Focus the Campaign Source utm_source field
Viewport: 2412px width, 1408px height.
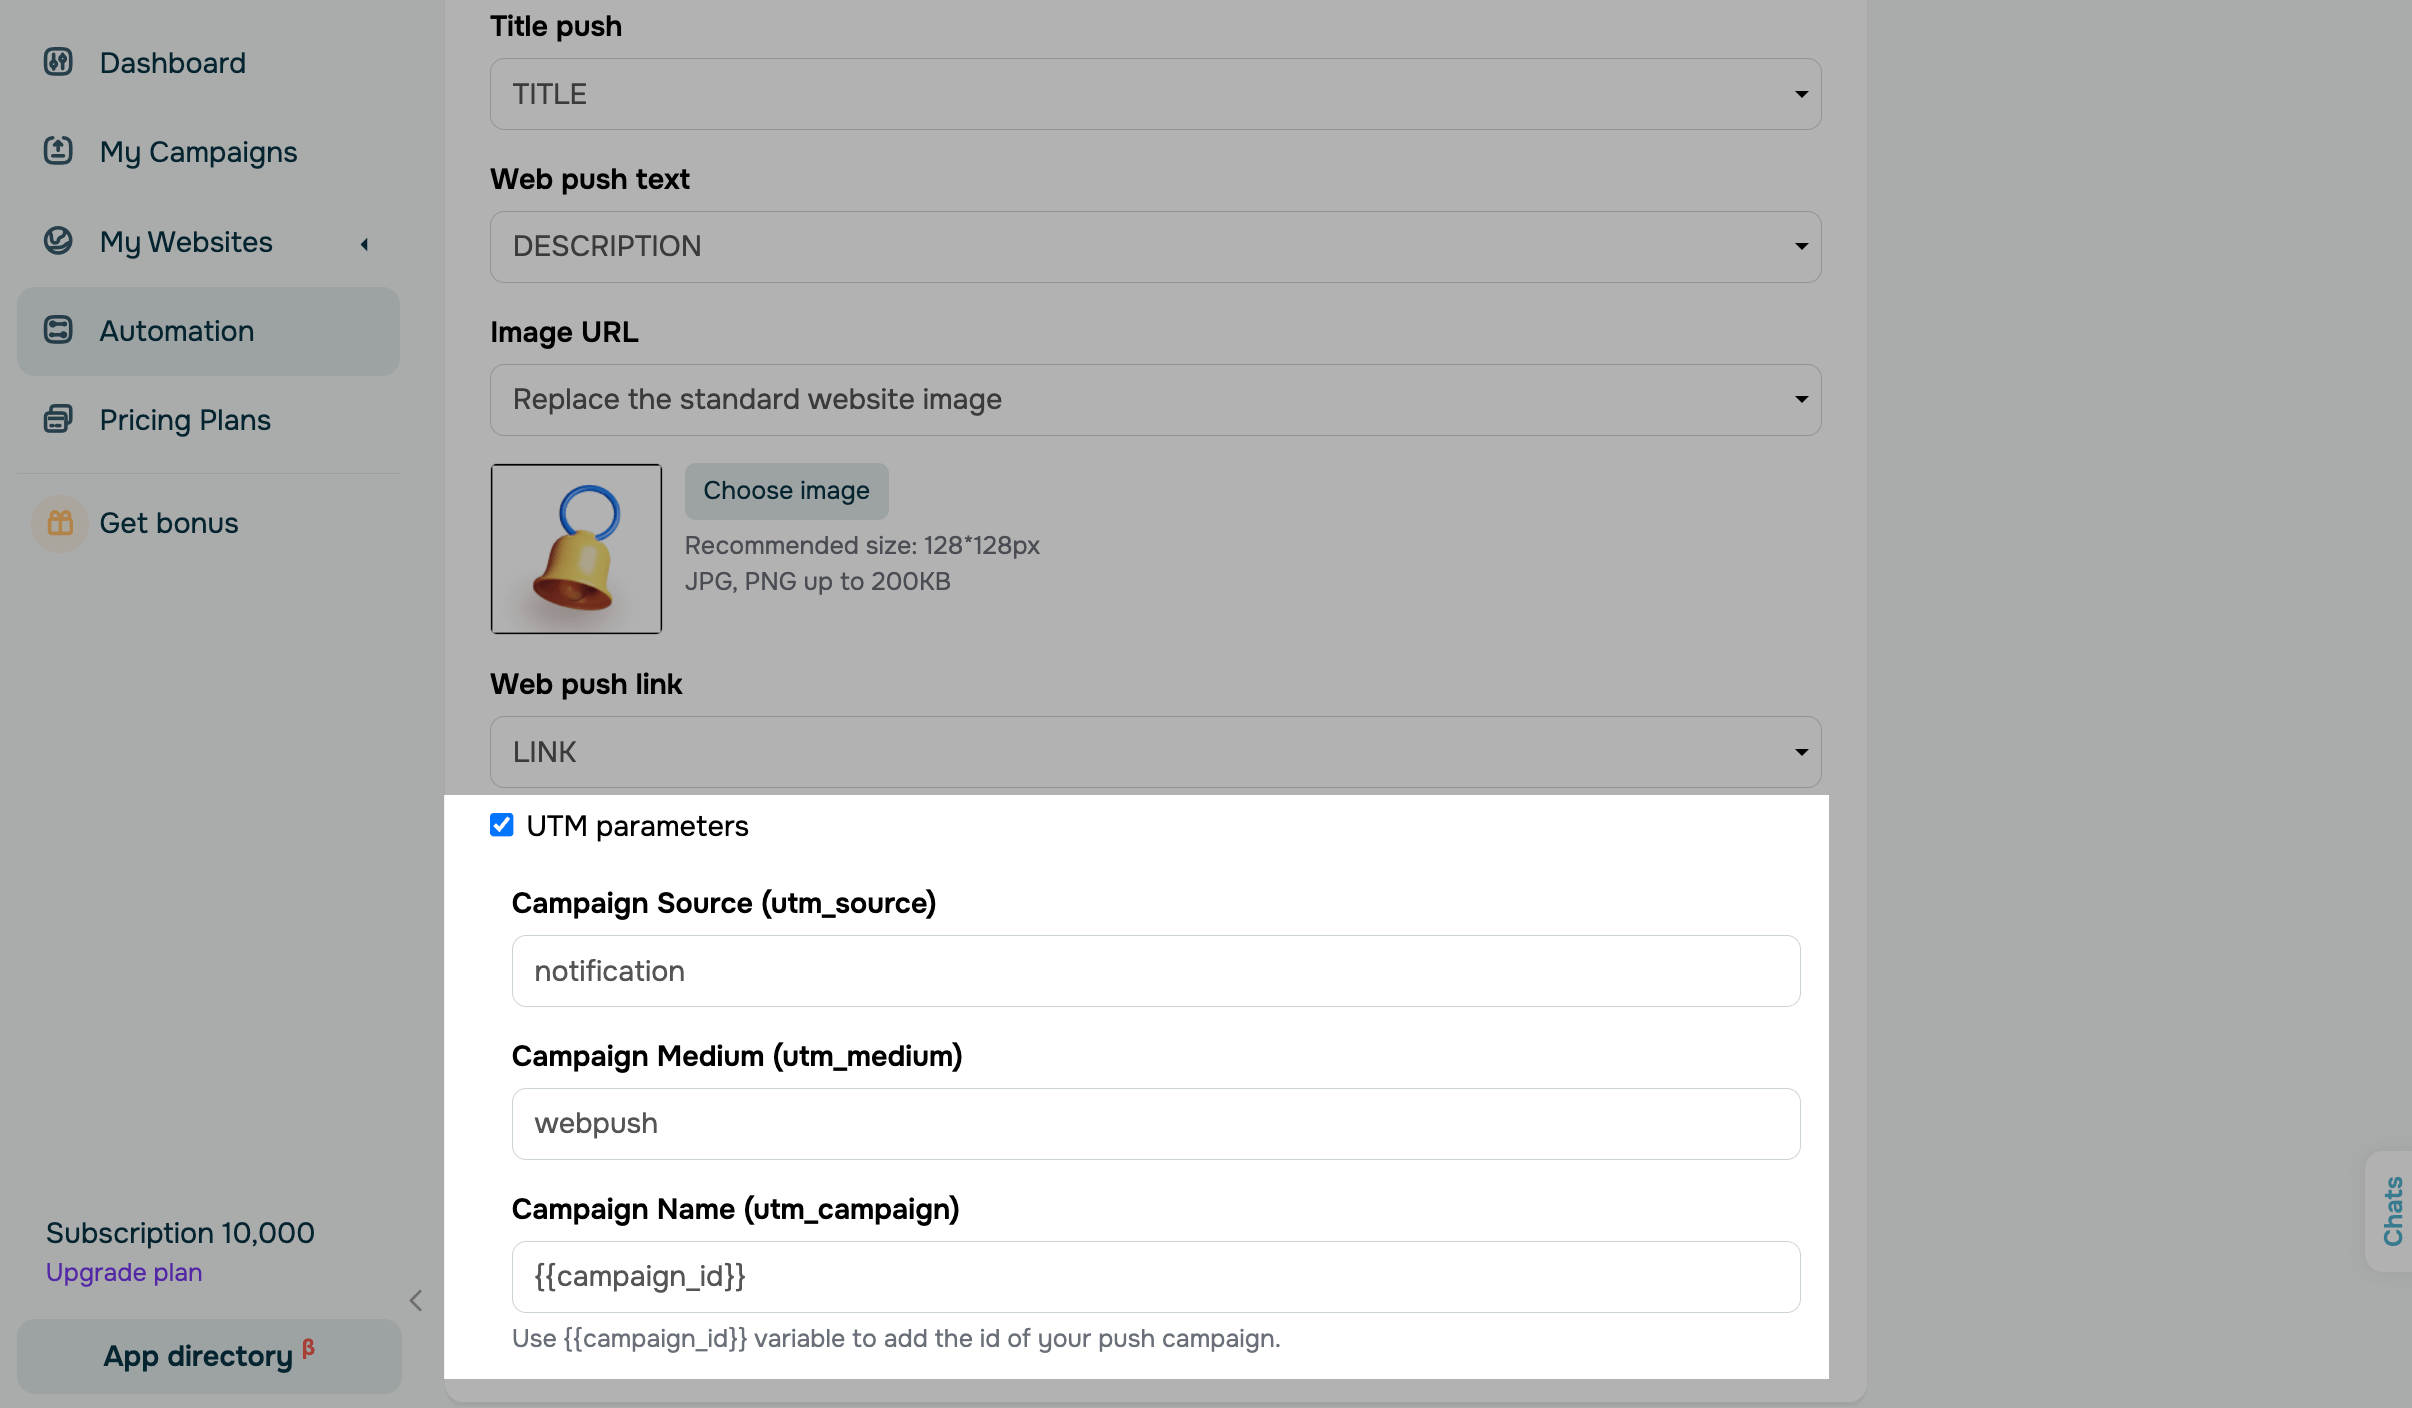(1155, 971)
